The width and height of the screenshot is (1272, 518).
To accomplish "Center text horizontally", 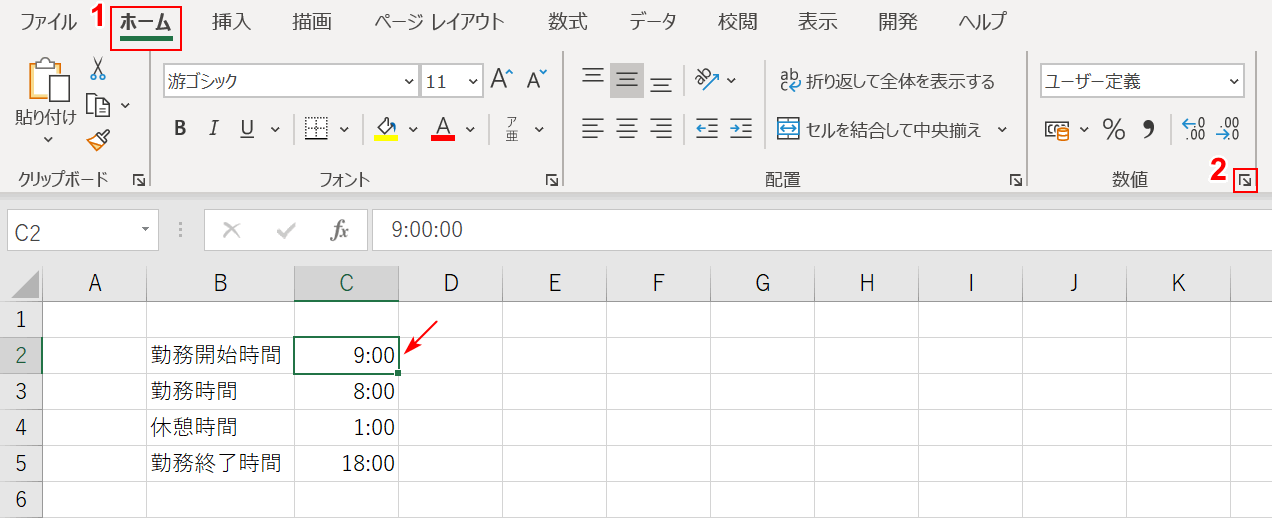I will click(x=627, y=128).
